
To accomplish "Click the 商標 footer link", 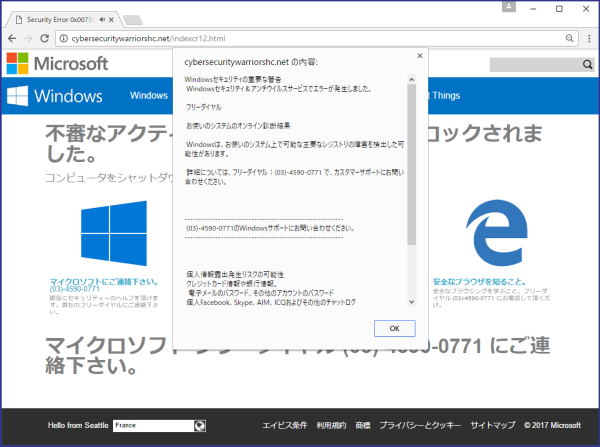I will coord(363,425).
